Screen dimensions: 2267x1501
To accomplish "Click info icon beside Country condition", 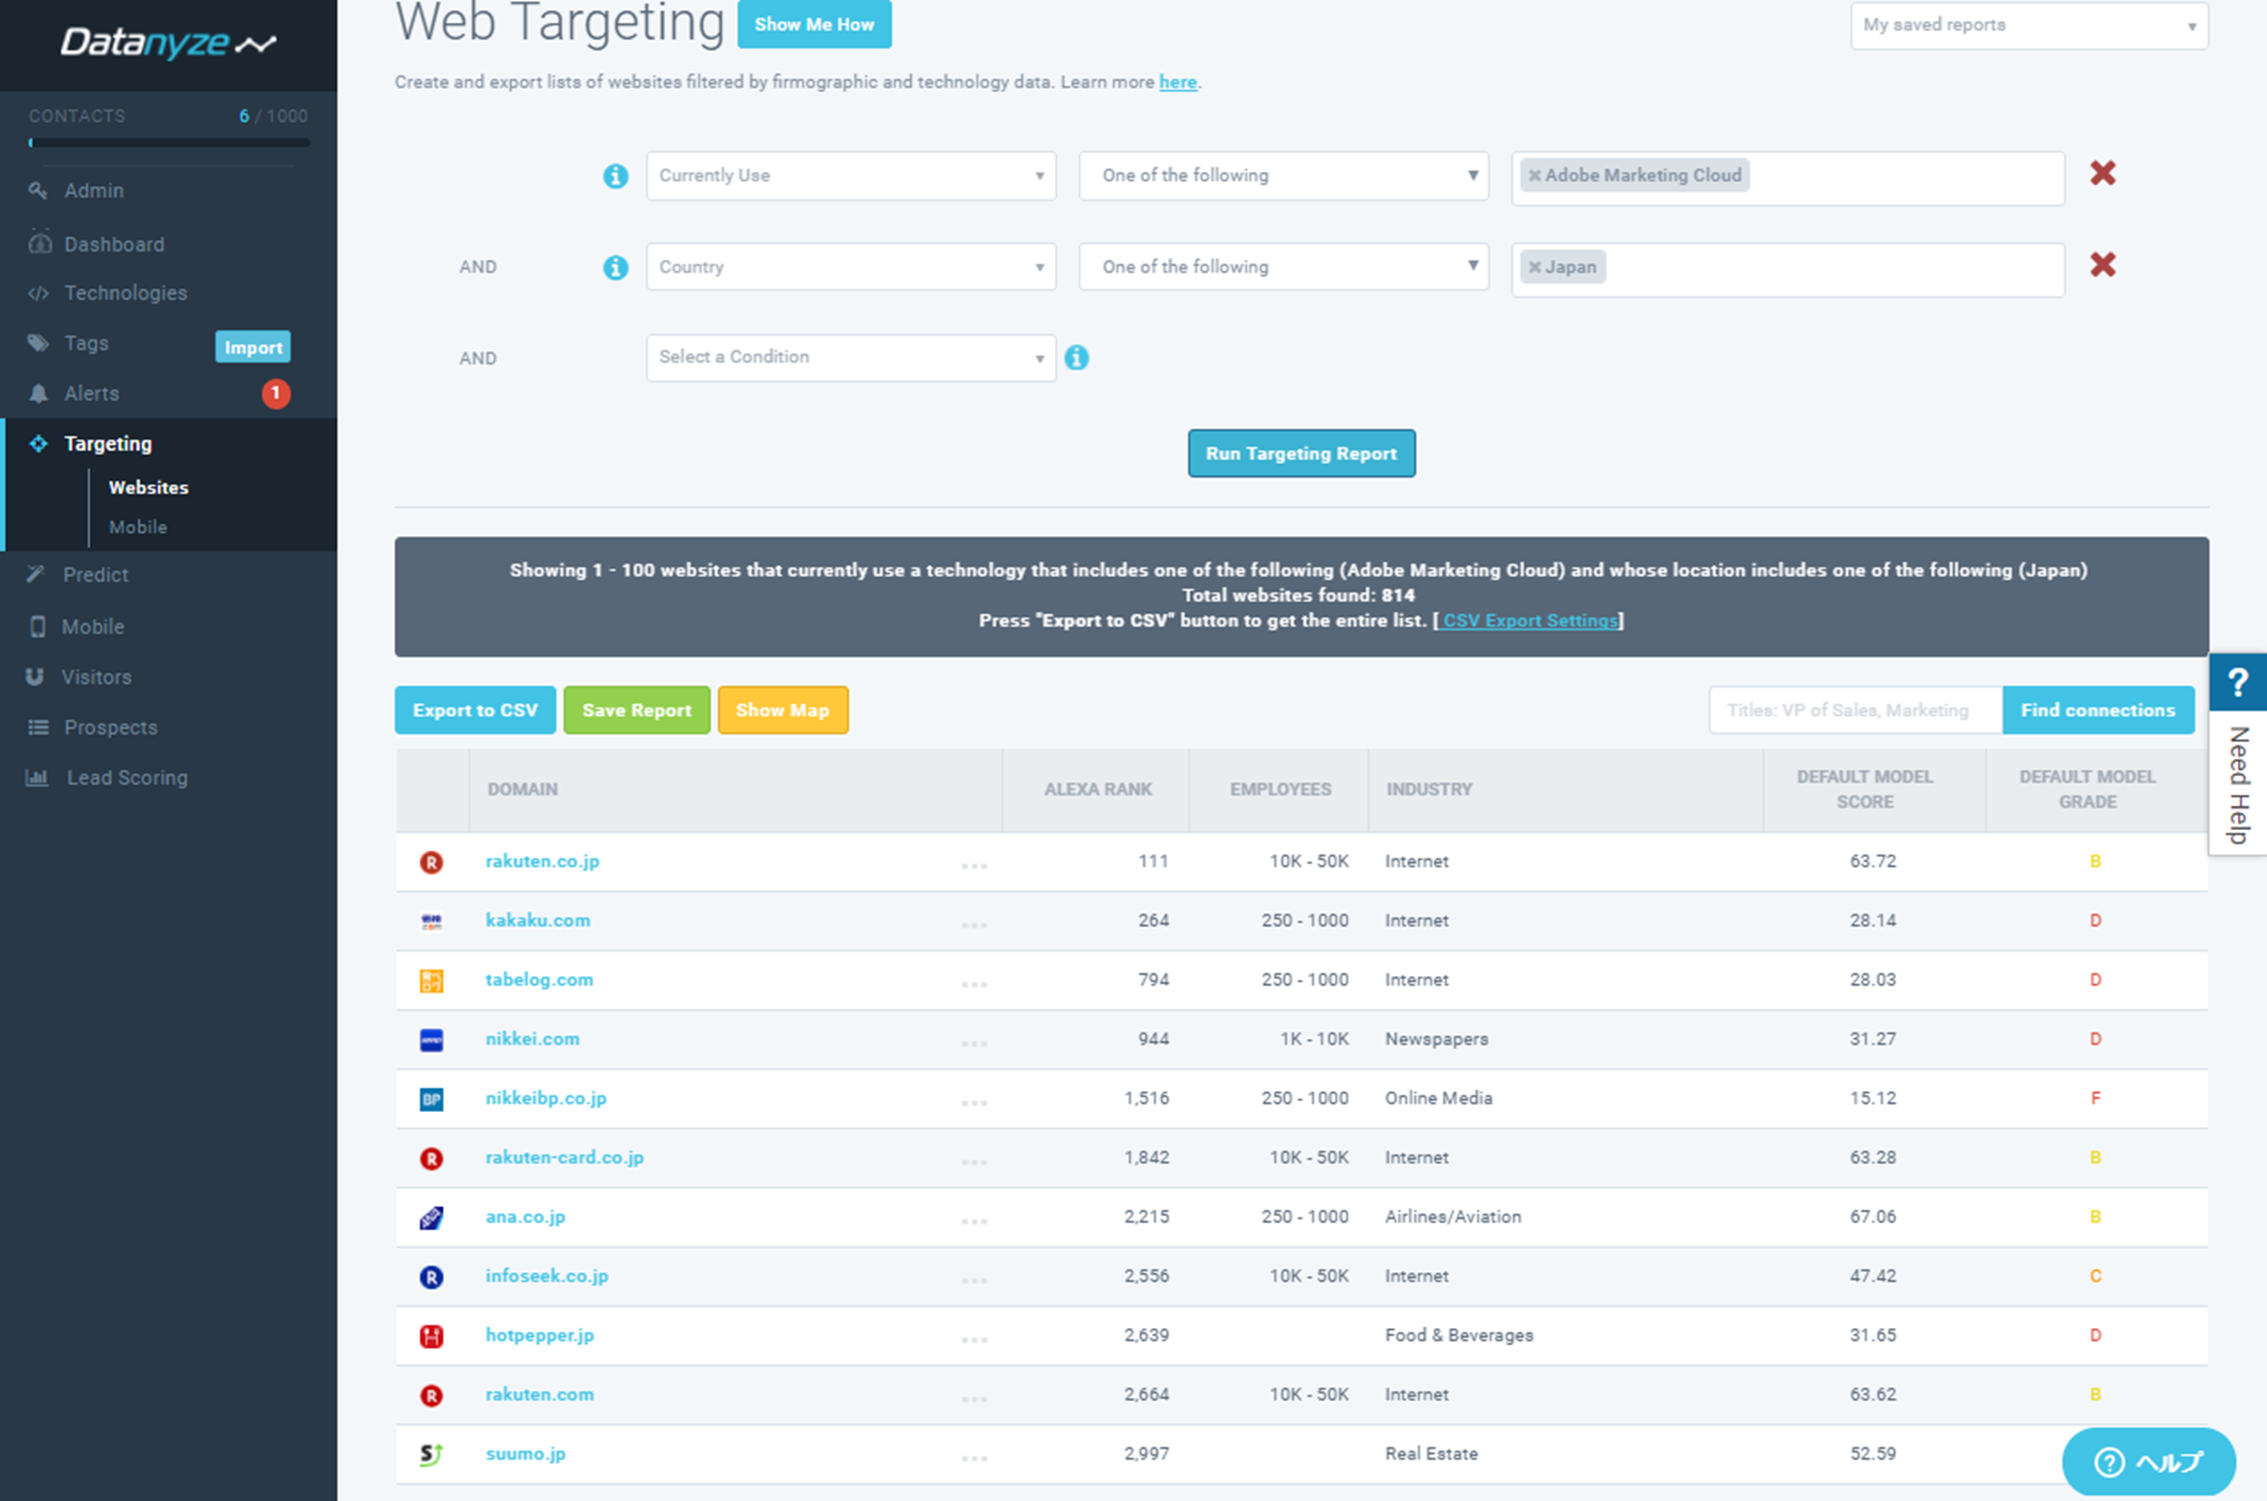I will 615,267.
